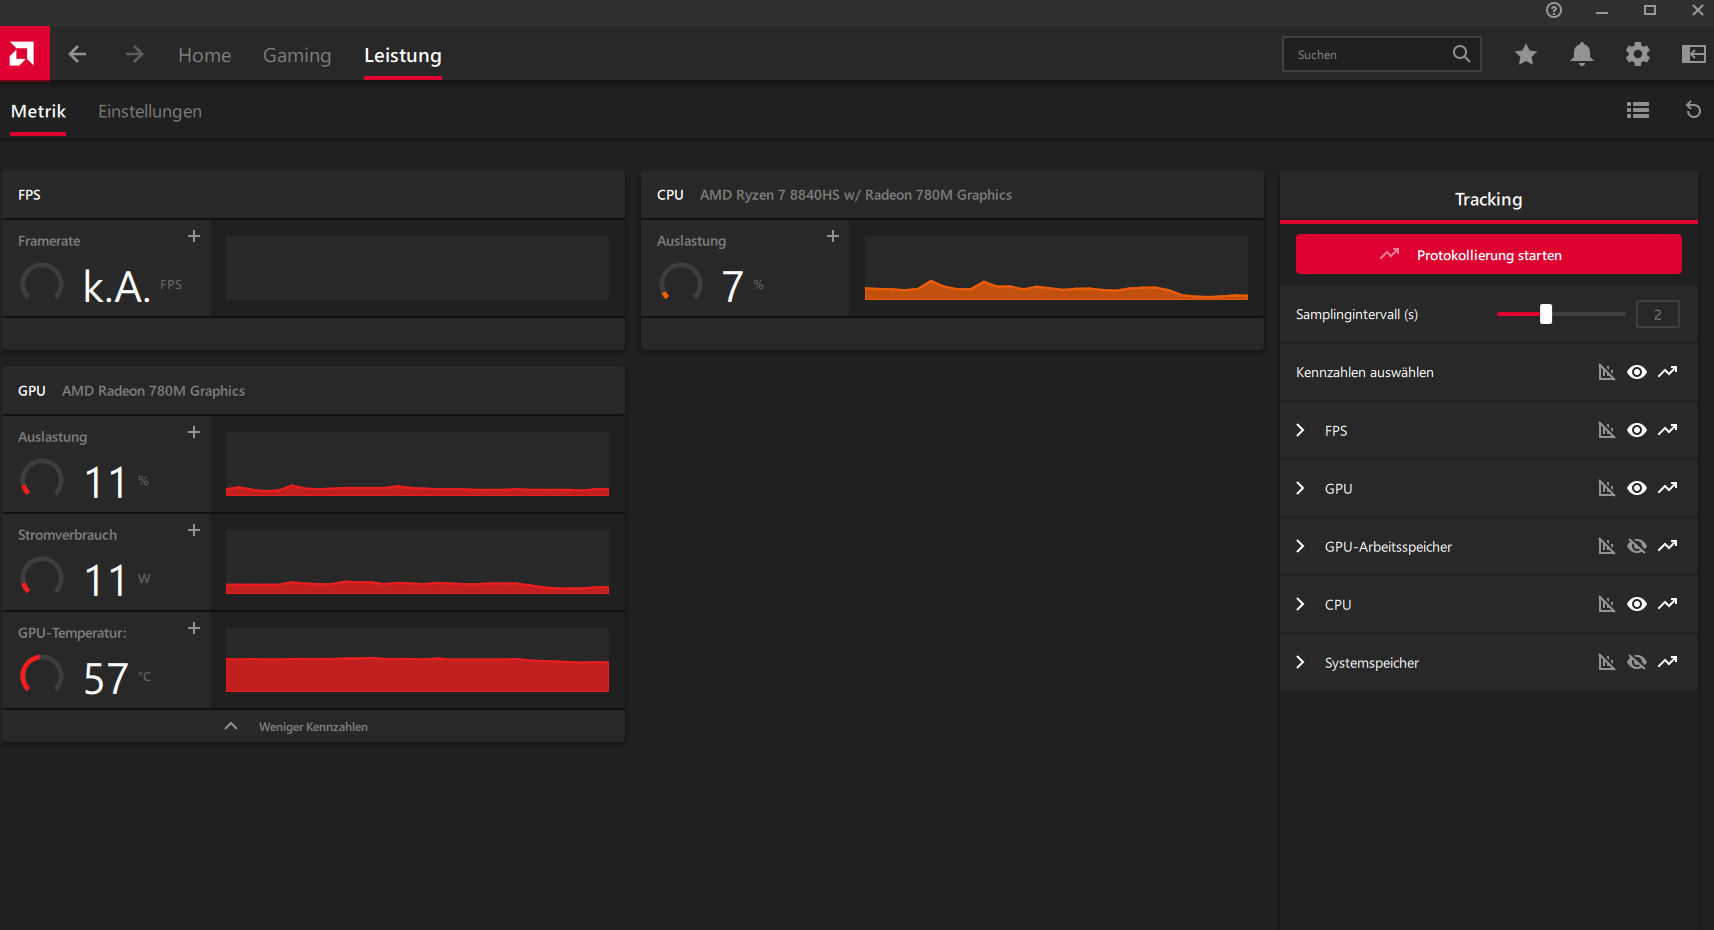The width and height of the screenshot is (1714, 930).
Task: Click the crossed-out chart icon in GPU-Arbeitsspeicher row
Action: pyautogui.click(x=1606, y=546)
